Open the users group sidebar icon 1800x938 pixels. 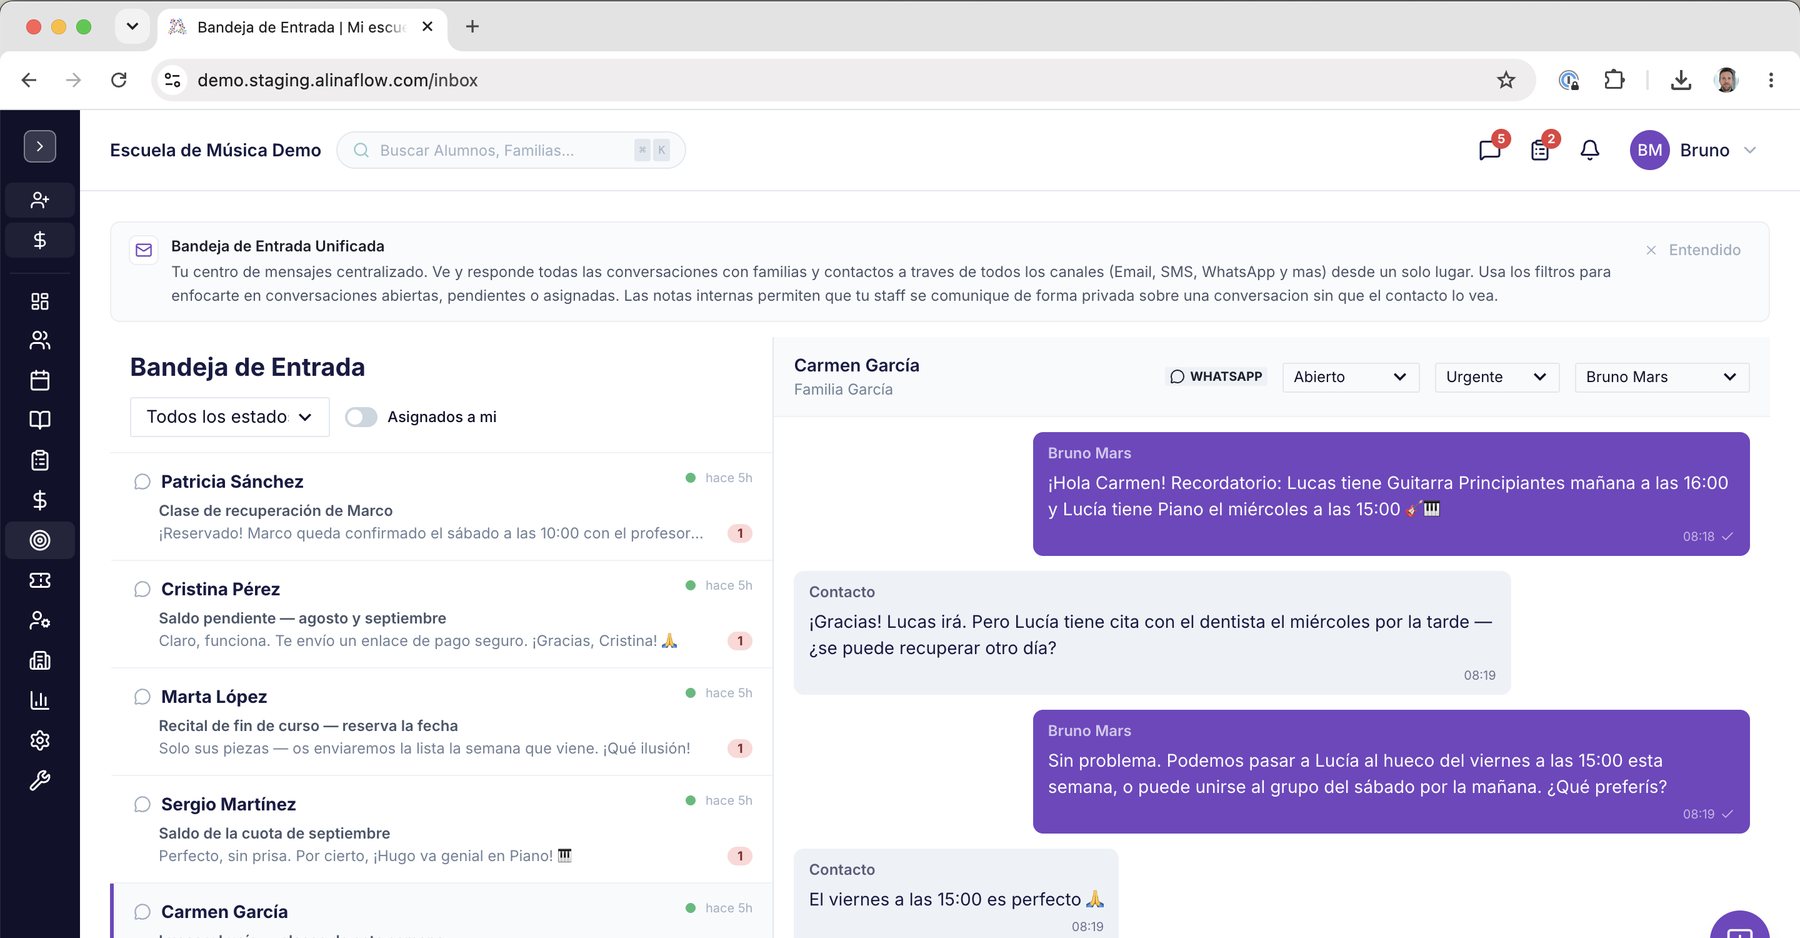point(40,341)
